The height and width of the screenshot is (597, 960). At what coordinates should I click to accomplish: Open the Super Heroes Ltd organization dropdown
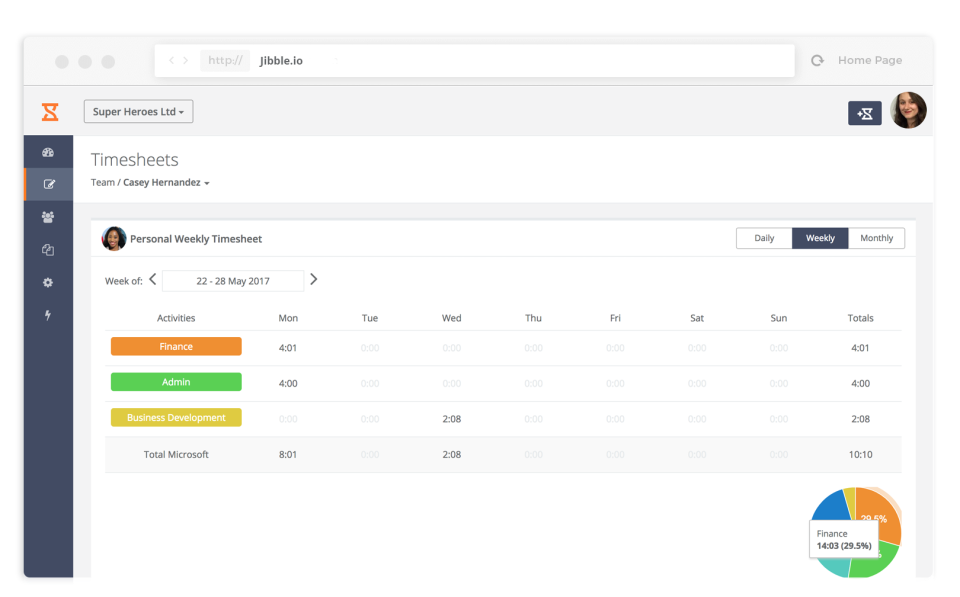[138, 111]
